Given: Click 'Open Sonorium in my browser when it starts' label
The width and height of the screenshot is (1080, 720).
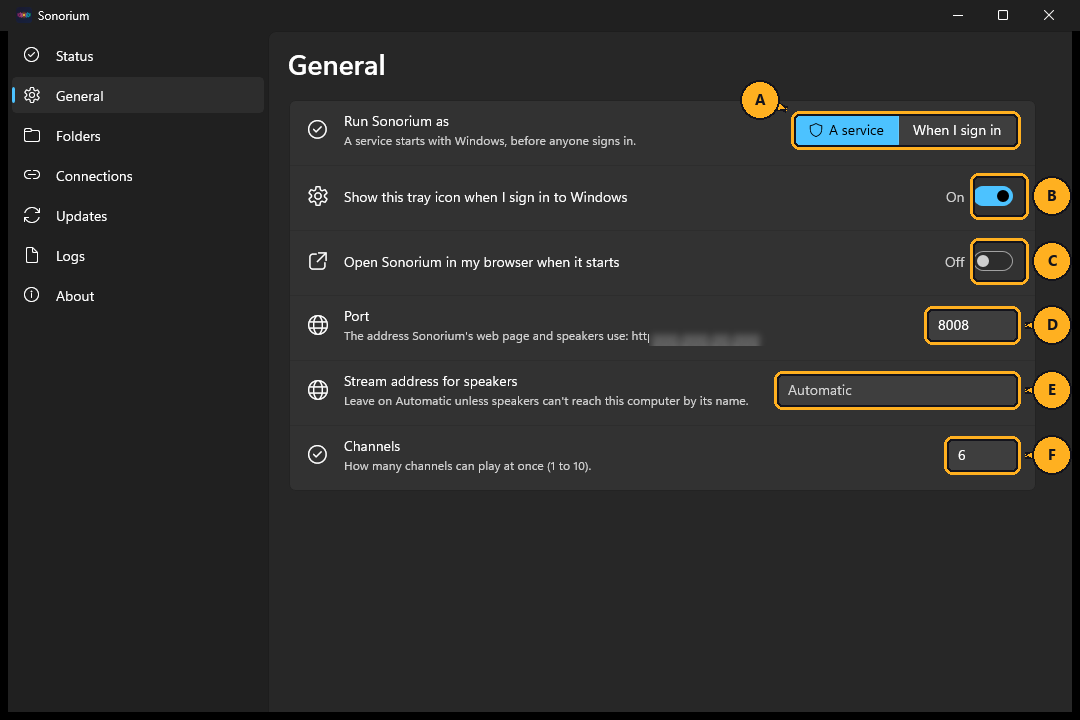Looking at the screenshot, I should tap(481, 262).
